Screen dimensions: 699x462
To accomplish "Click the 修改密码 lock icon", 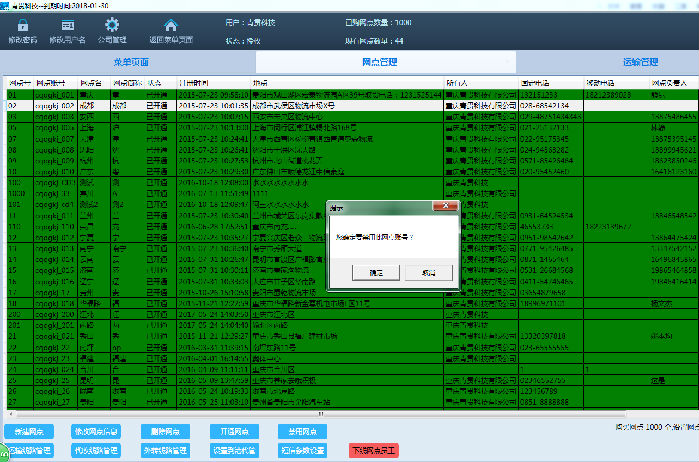I will click(22, 25).
